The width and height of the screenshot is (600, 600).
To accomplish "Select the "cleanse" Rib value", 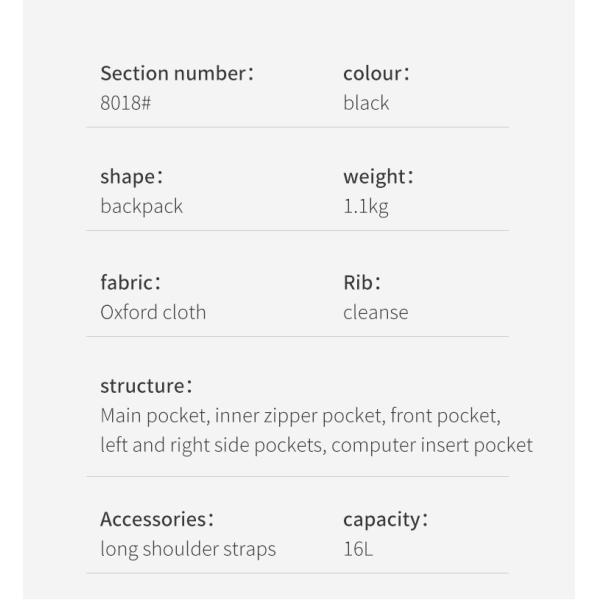I will [x=375, y=312].
